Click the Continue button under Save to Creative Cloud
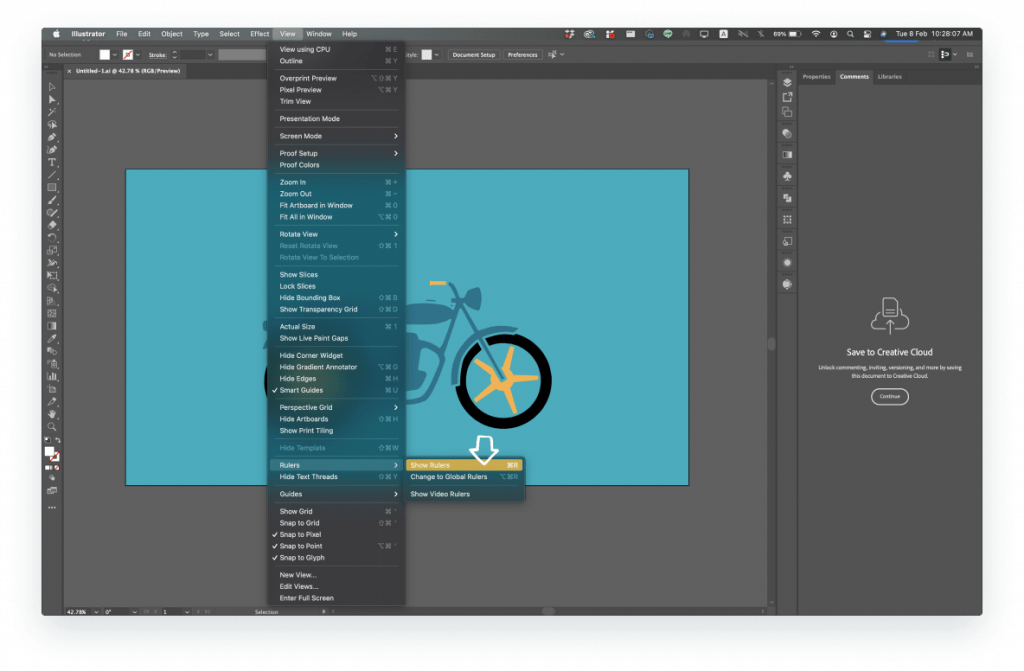This screenshot has width=1024, height=671. click(889, 396)
